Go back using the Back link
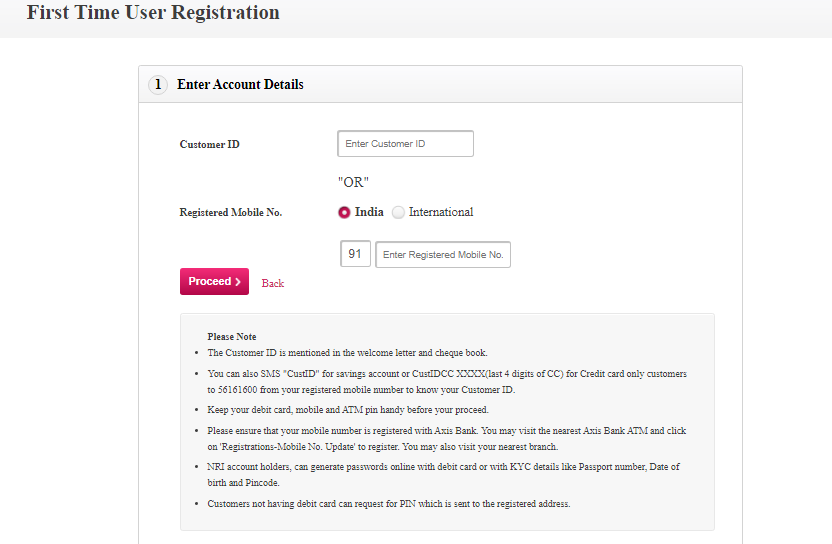Image resolution: width=832 pixels, height=544 pixels. (x=273, y=283)
